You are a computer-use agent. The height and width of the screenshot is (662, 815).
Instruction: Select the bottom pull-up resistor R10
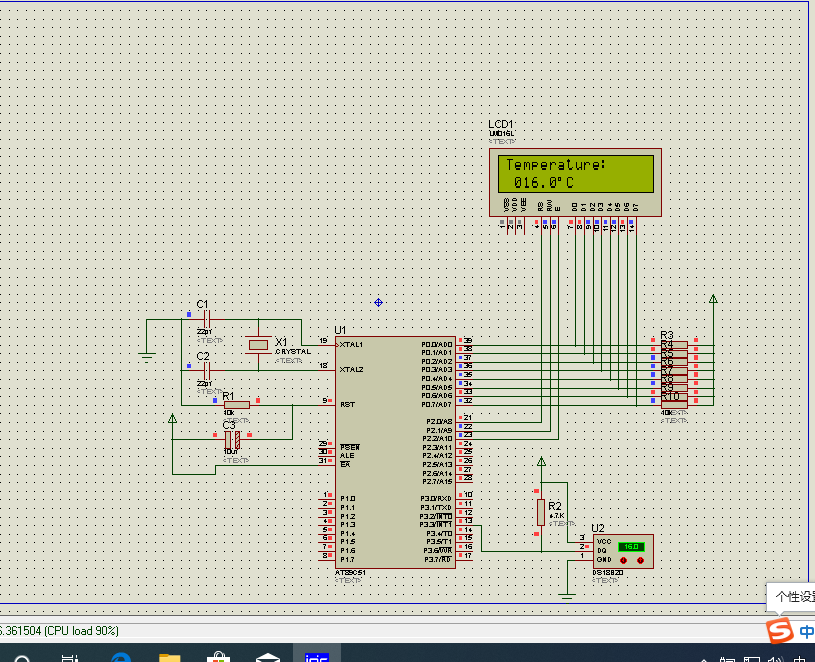674,405
